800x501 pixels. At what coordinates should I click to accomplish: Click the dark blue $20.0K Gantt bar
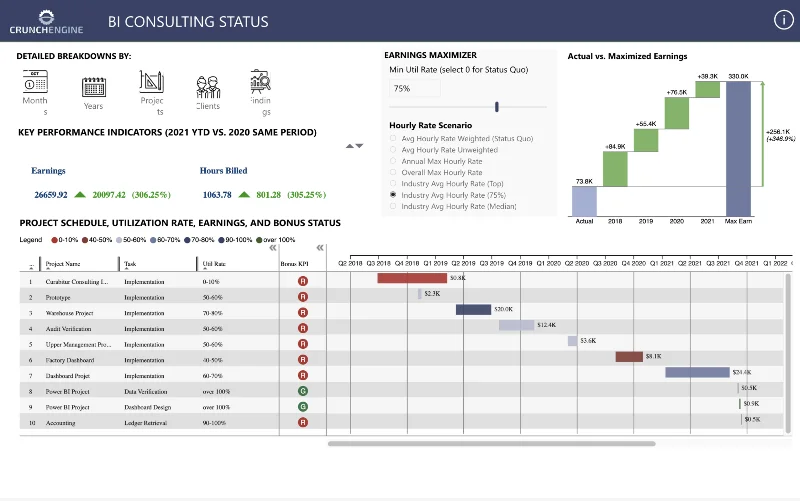click(473, 309)
